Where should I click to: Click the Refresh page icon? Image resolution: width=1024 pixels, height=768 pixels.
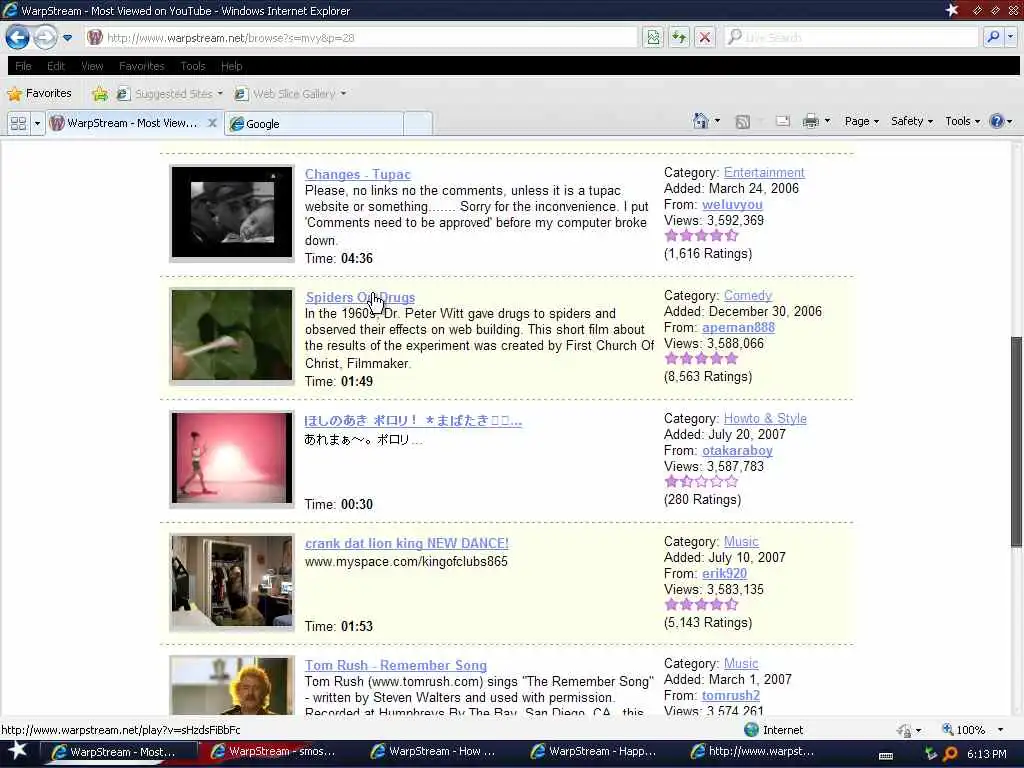[x=679, y=37]
